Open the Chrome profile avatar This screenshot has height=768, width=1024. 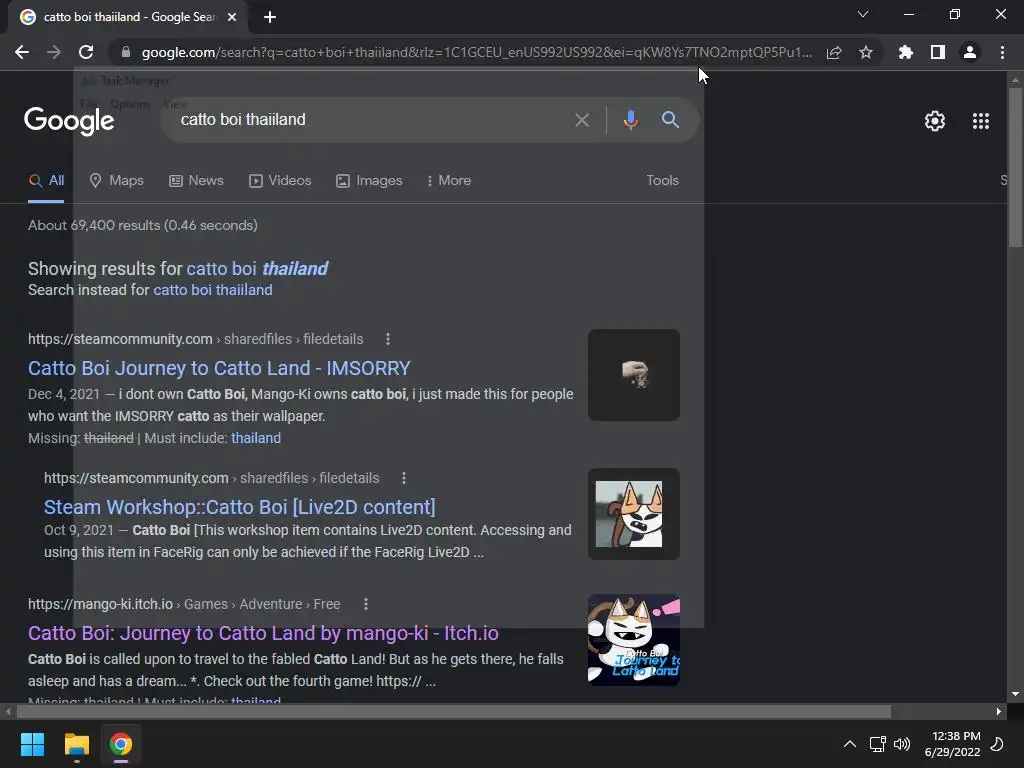pyautogui.click(x=970, y=52)
